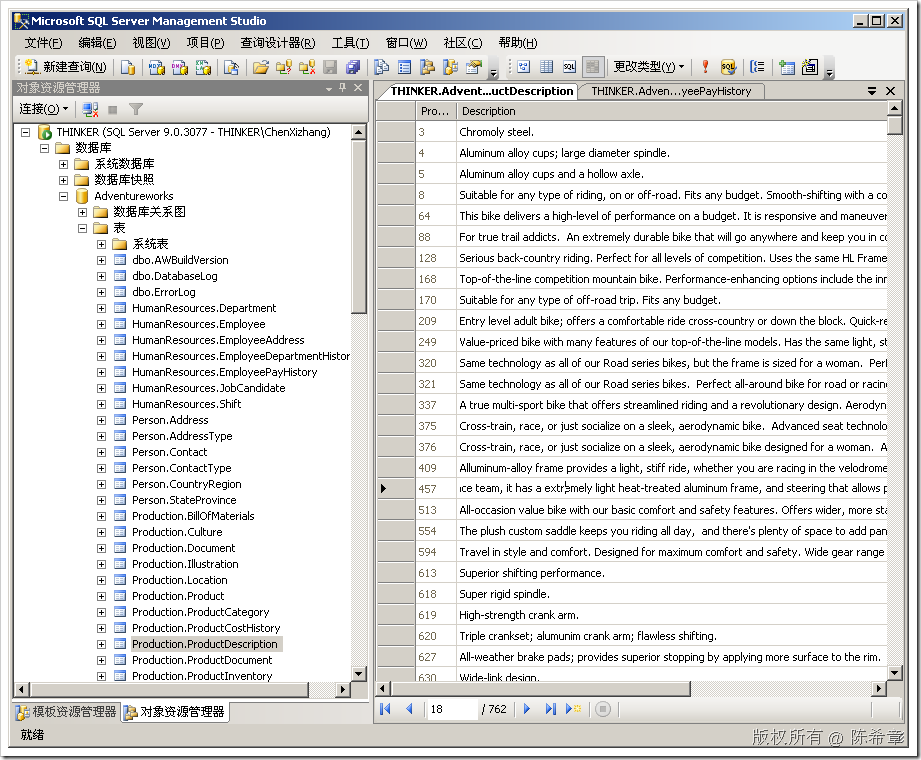The image size is (921, 760).
Task: Click the Verify SQL Syntax icon
Action: [728, 67]
